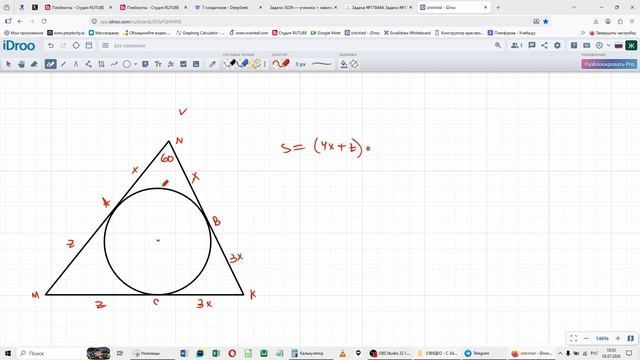640x360 pixels.
Task: Select the no-fill option
Action: [x=354, y=64]
